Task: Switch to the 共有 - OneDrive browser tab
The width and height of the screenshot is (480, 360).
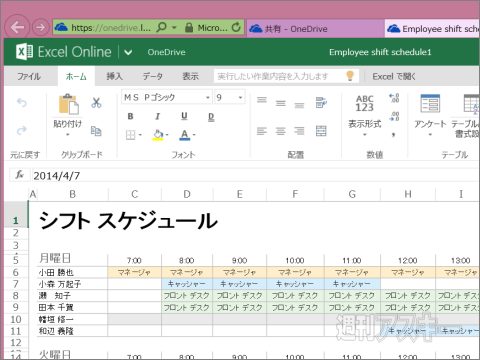Action: click(315, 29)
